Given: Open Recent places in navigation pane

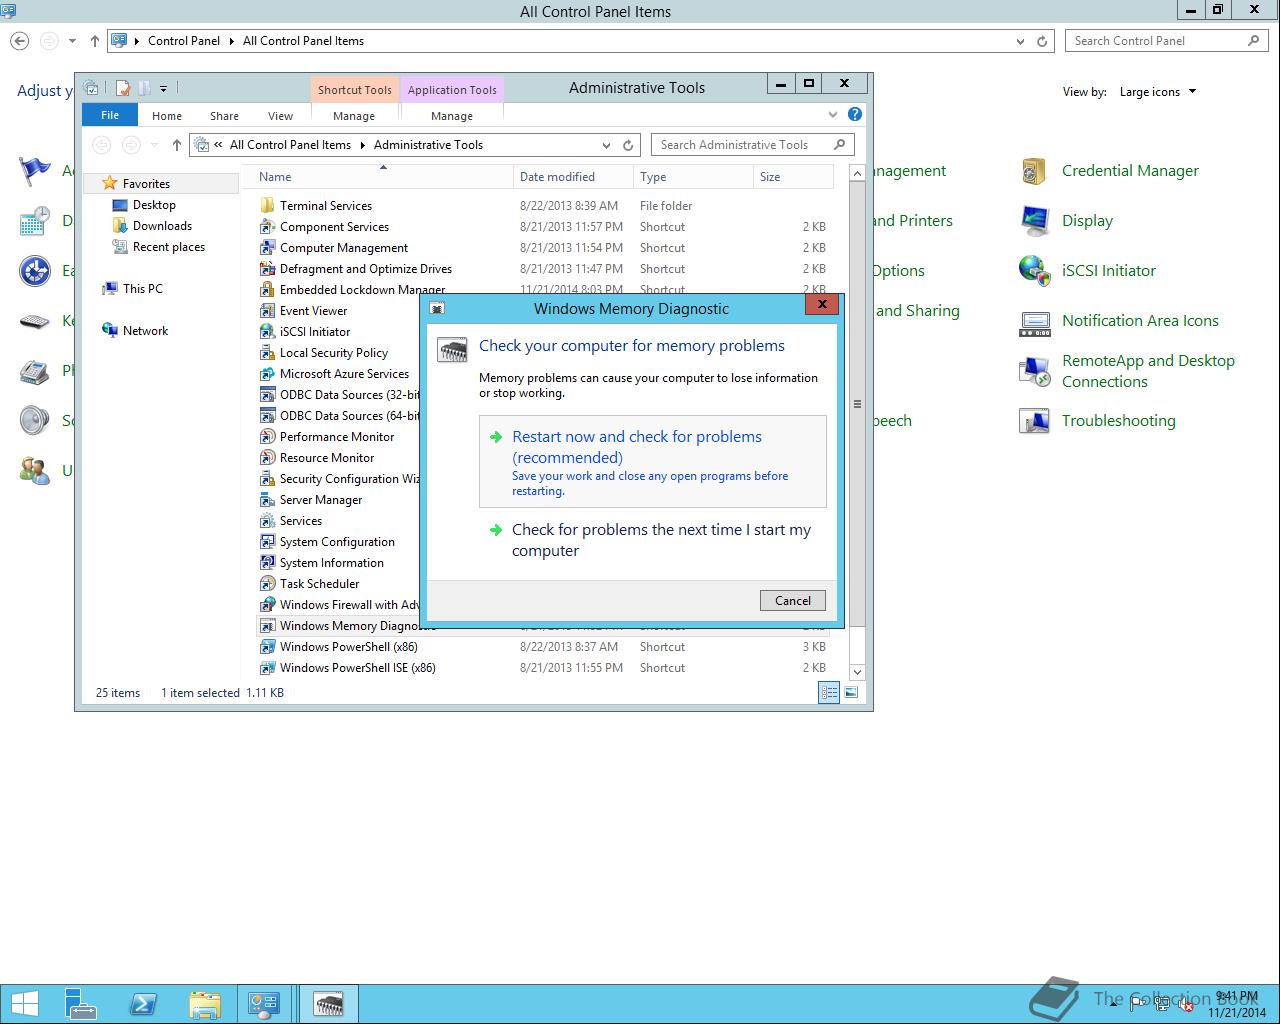Looking at the screenshot, I should (168, 247).
